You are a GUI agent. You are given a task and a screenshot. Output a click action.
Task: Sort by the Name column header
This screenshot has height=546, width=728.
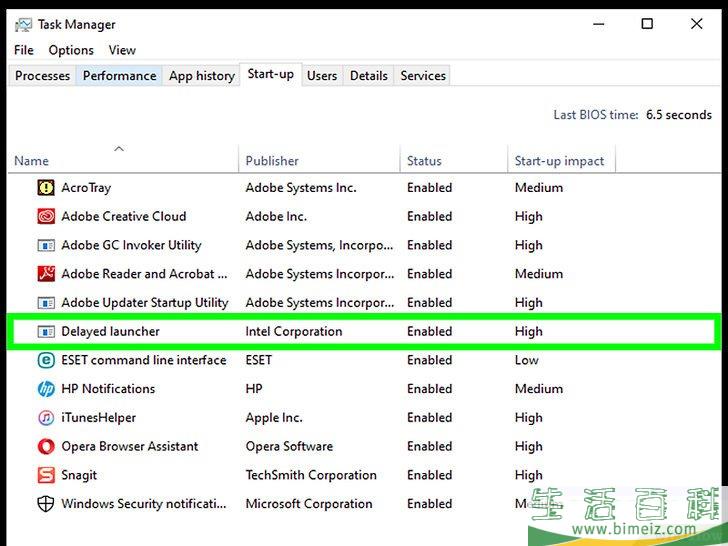tap(124, 161)
